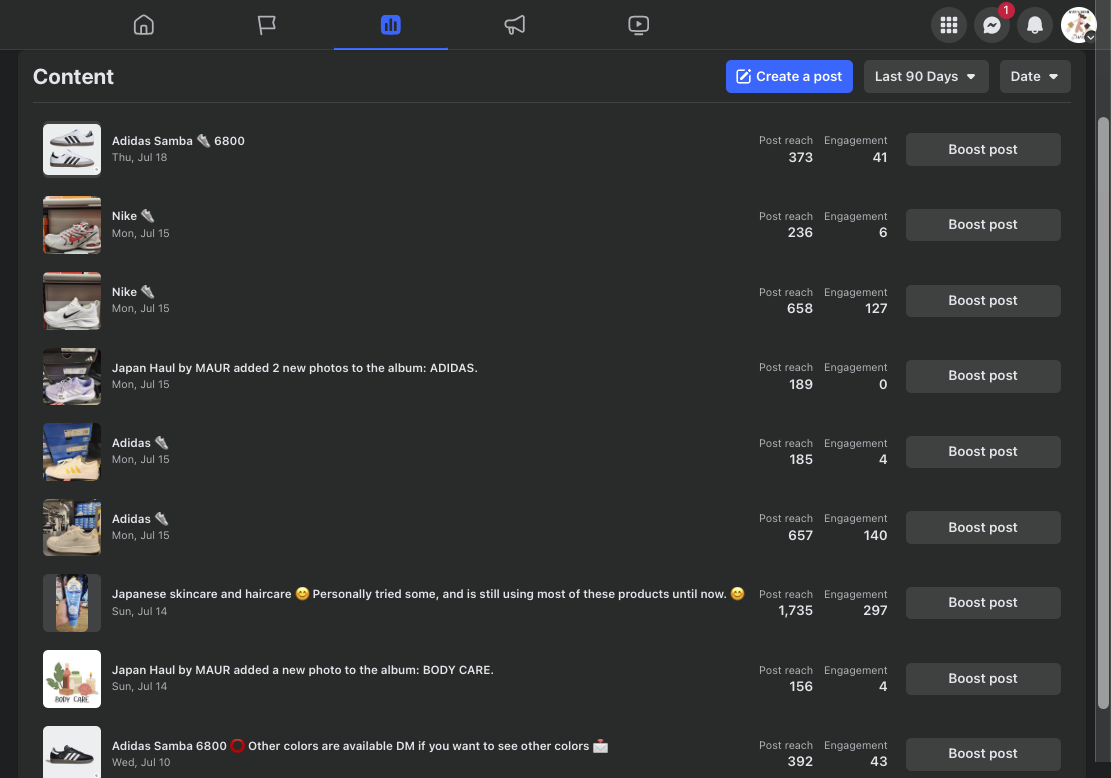Screen dimensions: 1111x778
Task: Expand the Date sort dropdown
Action: (1035, 77)
